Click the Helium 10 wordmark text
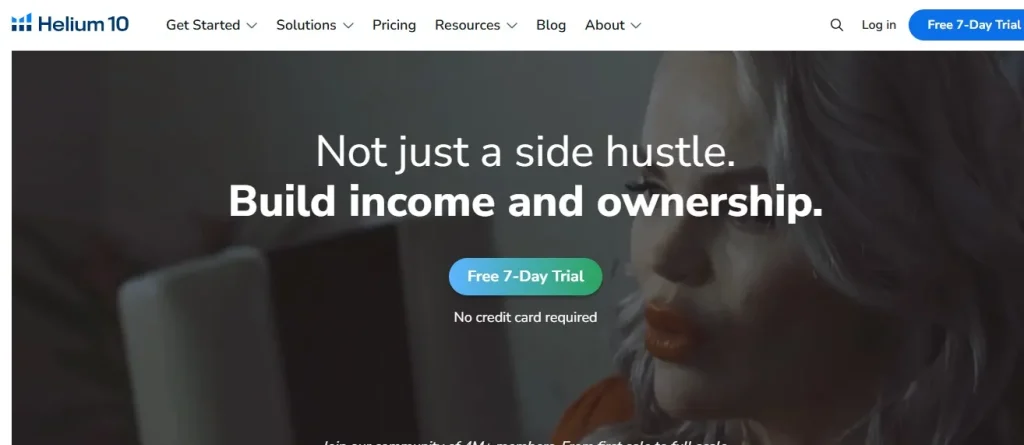Viewport: 1024px width, 445px height. [84, 25]
